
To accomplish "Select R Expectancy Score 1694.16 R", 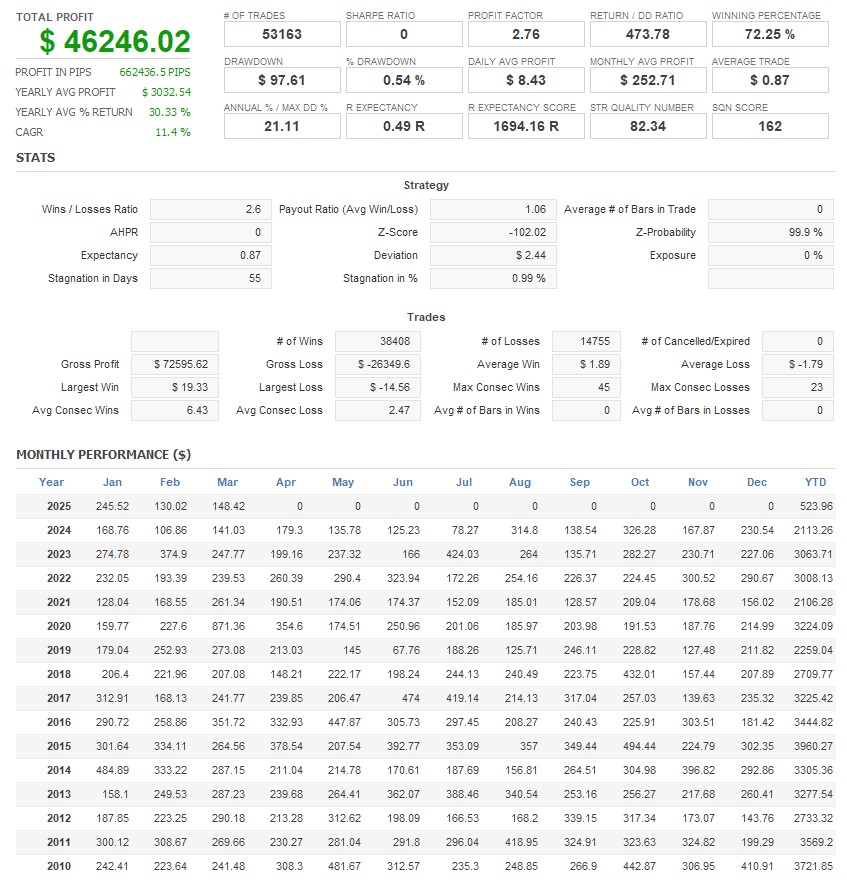I will [526, 126].
